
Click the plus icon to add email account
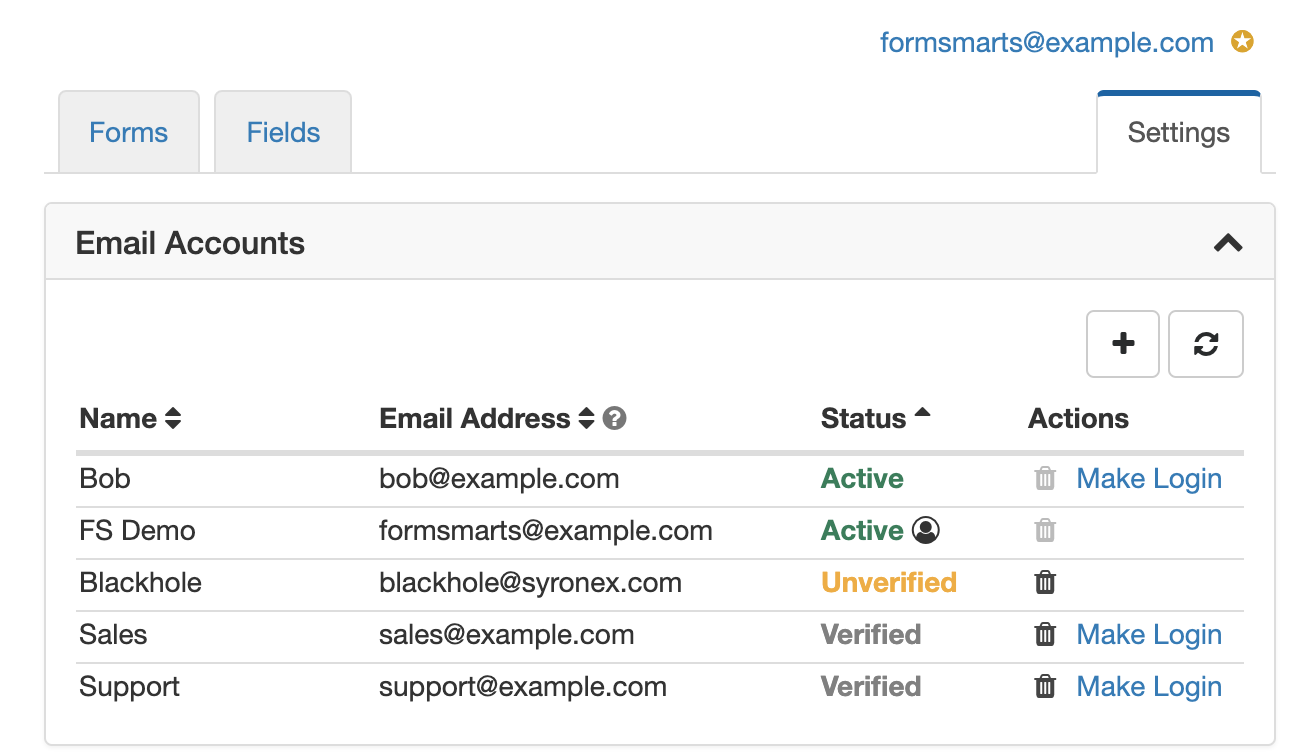coord(1122,344)
